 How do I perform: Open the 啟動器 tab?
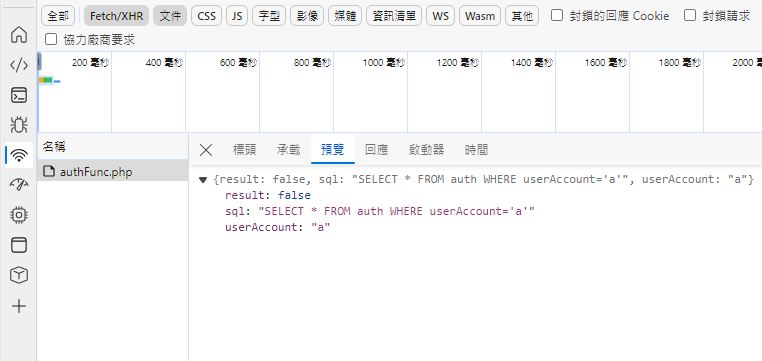click(426, 150)
